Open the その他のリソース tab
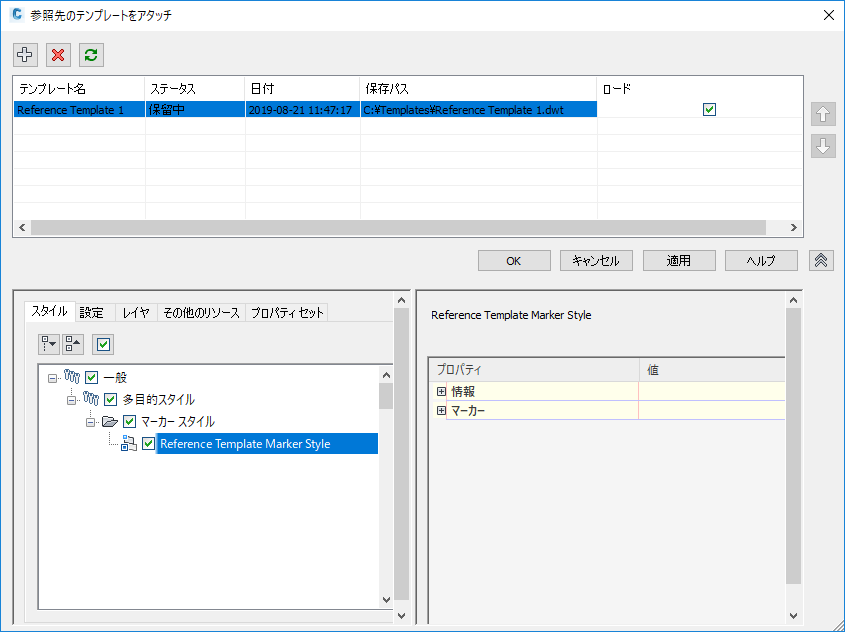The width and height of the screenshot is (845, 632). pos(202,312)
